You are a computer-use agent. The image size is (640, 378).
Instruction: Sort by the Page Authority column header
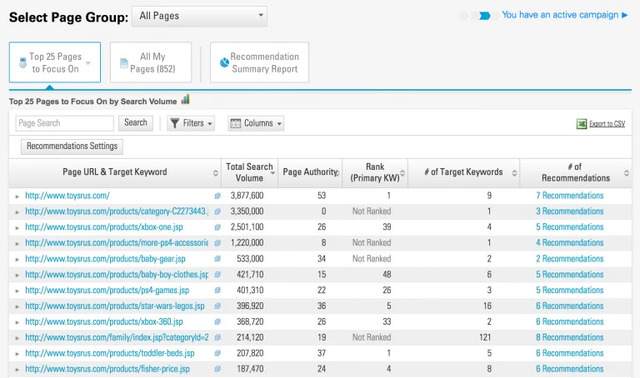click(x=310, y=172)
